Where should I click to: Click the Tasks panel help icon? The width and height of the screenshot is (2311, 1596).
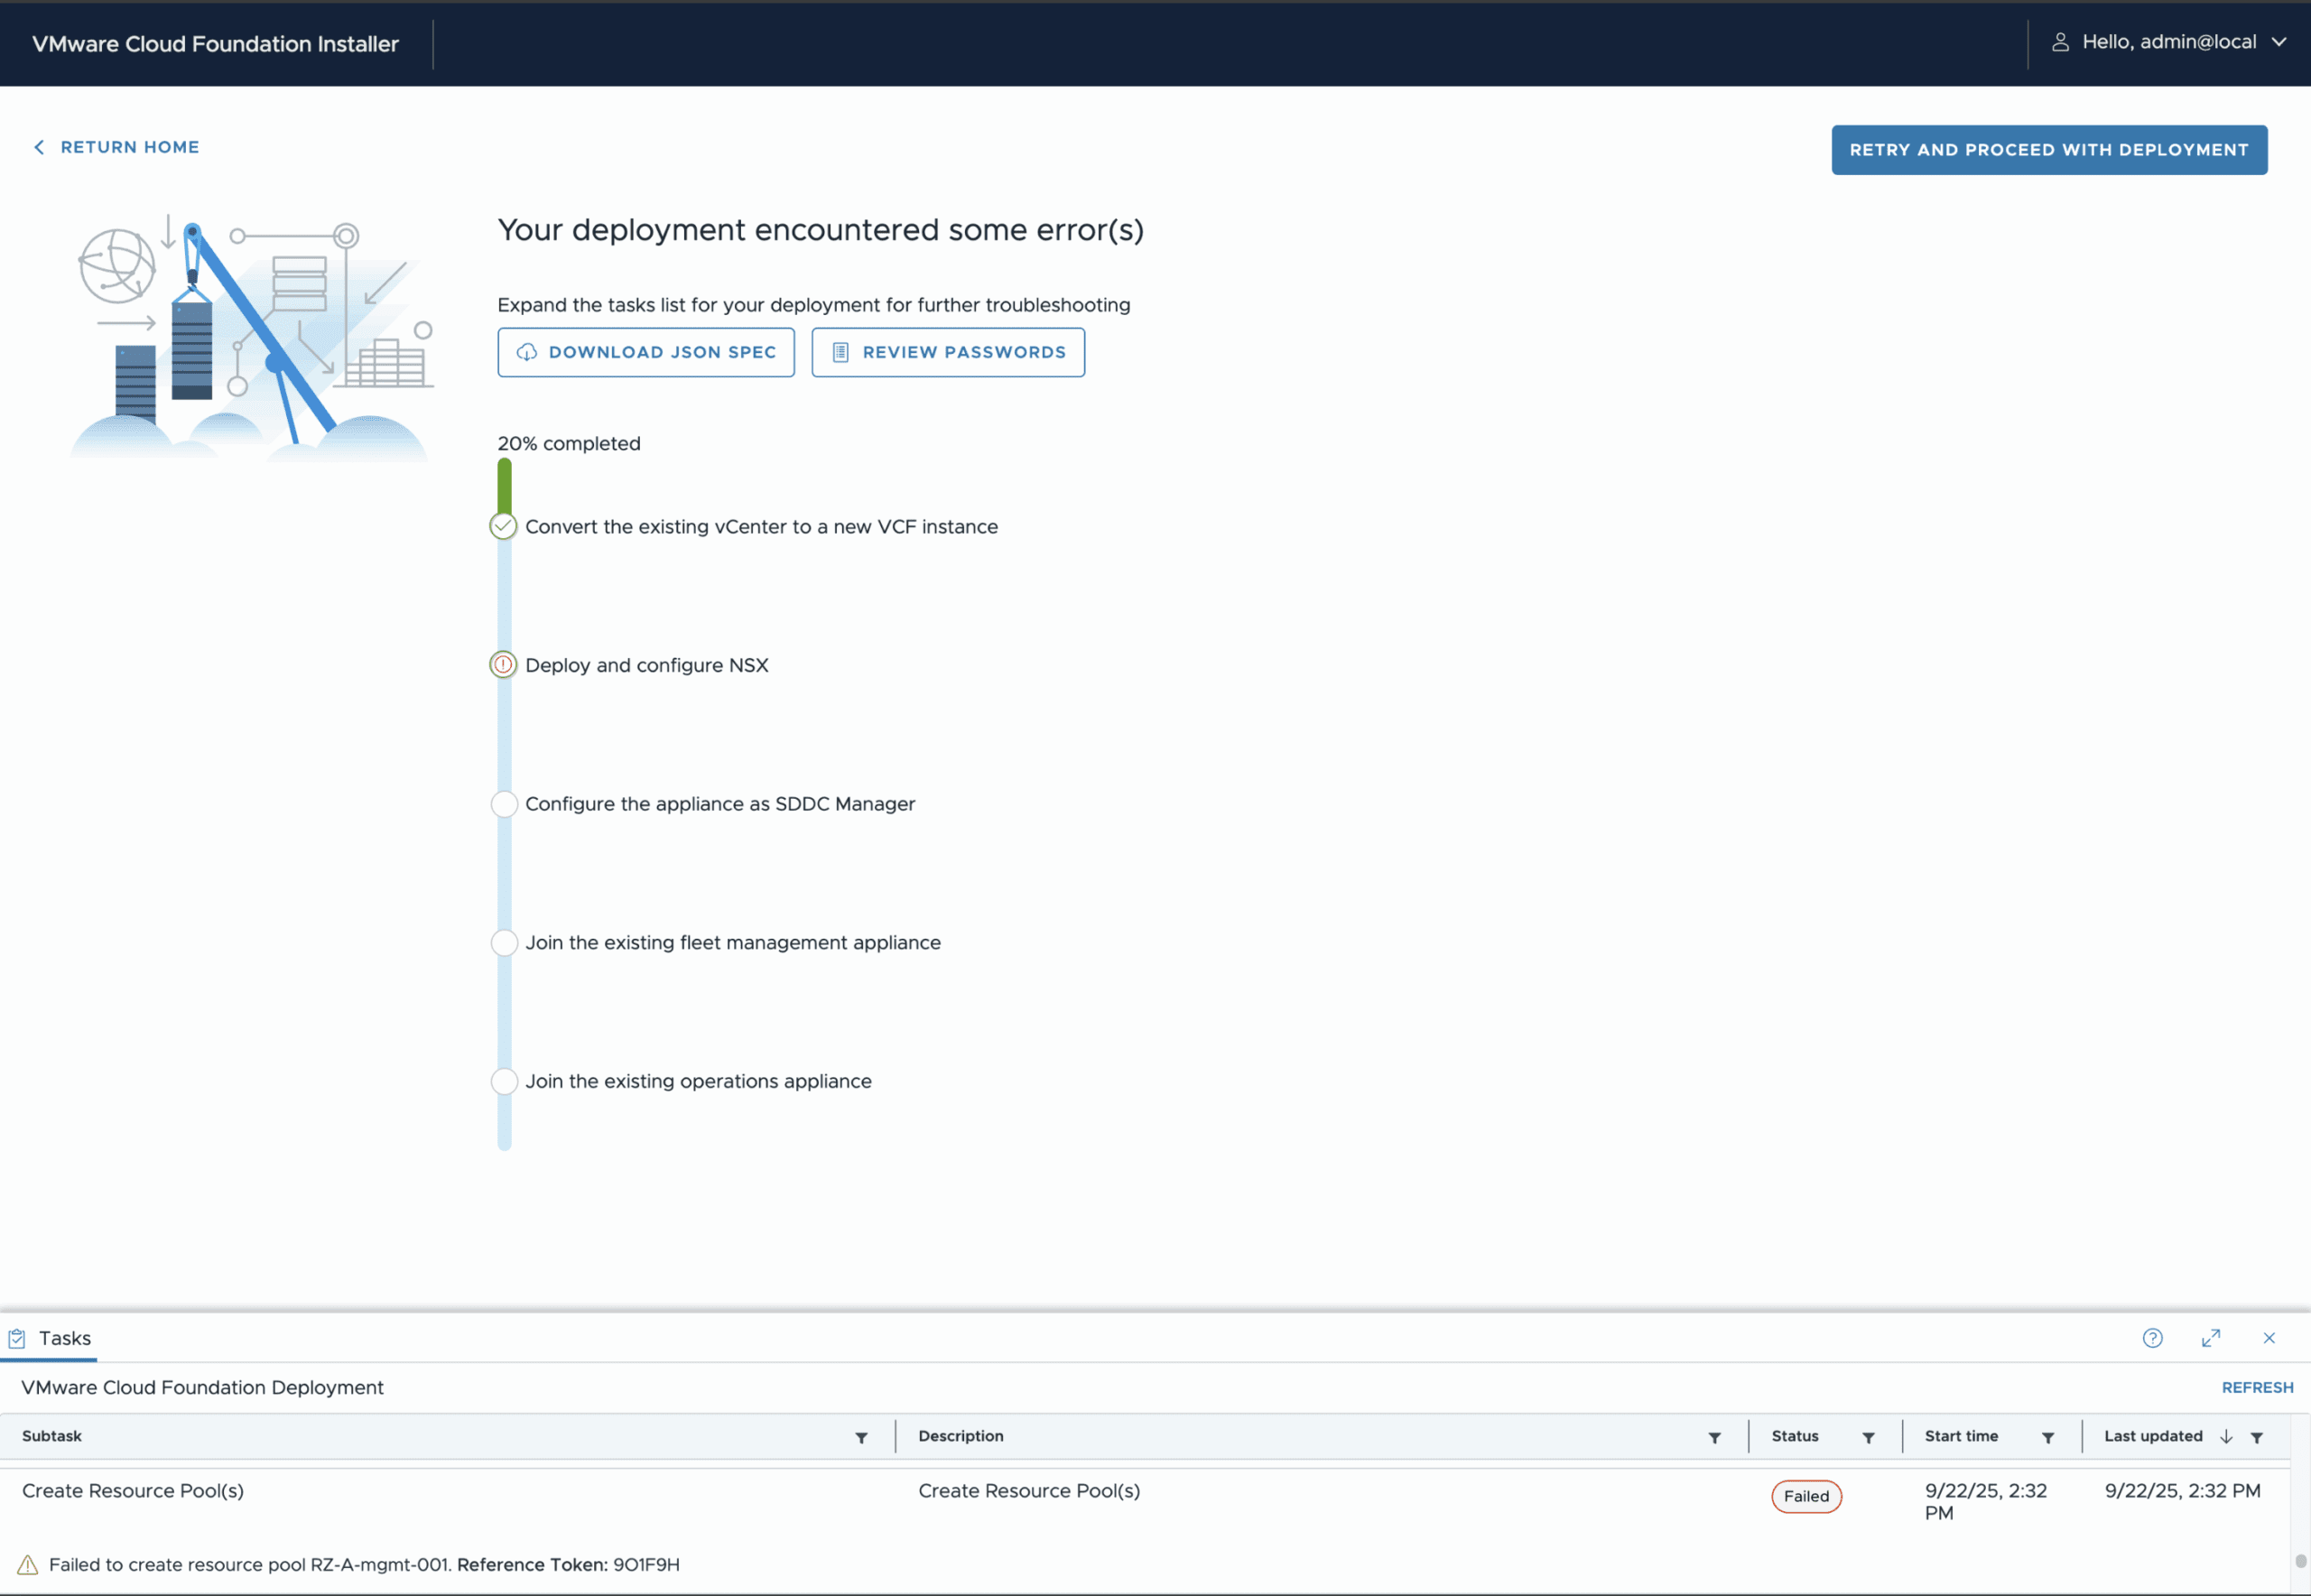pyautogui.click(x=2152, y=1338)
